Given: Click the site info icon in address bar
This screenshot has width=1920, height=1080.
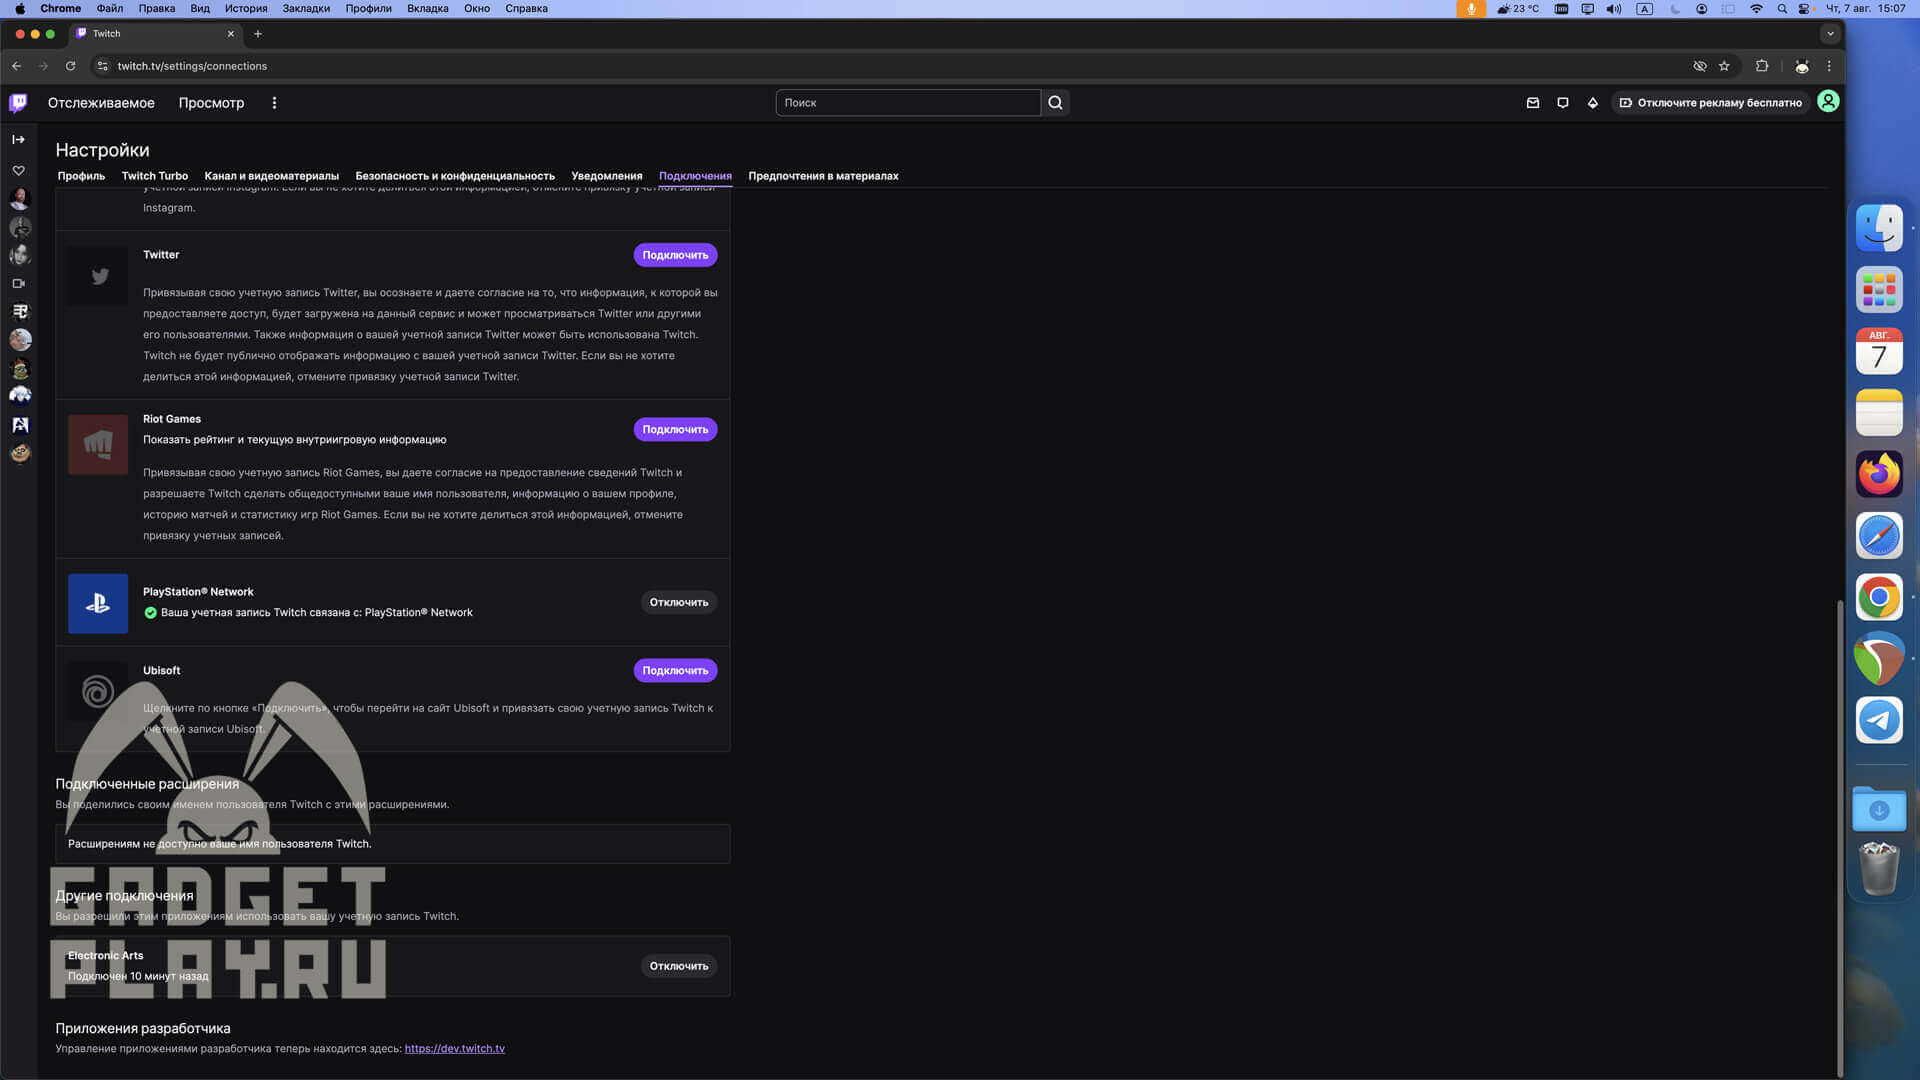Looking at the screenshot, I should pyautogui.click(x=102, y=66).
